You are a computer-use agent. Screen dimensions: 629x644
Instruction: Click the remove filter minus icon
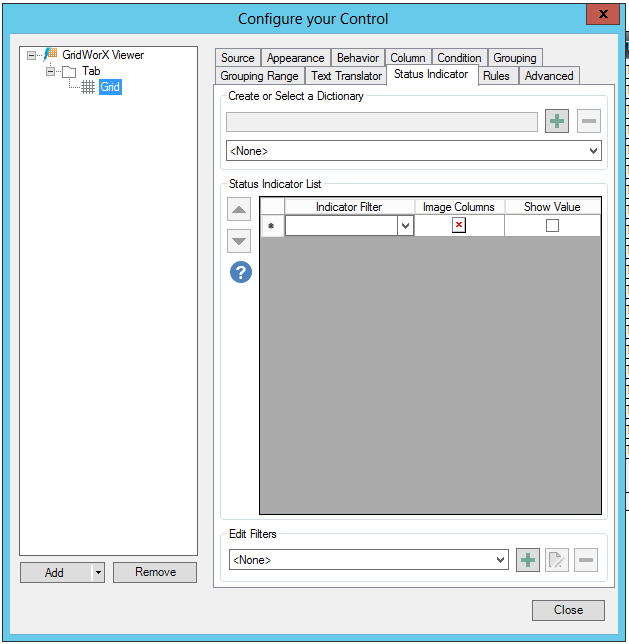coord(587,560)
